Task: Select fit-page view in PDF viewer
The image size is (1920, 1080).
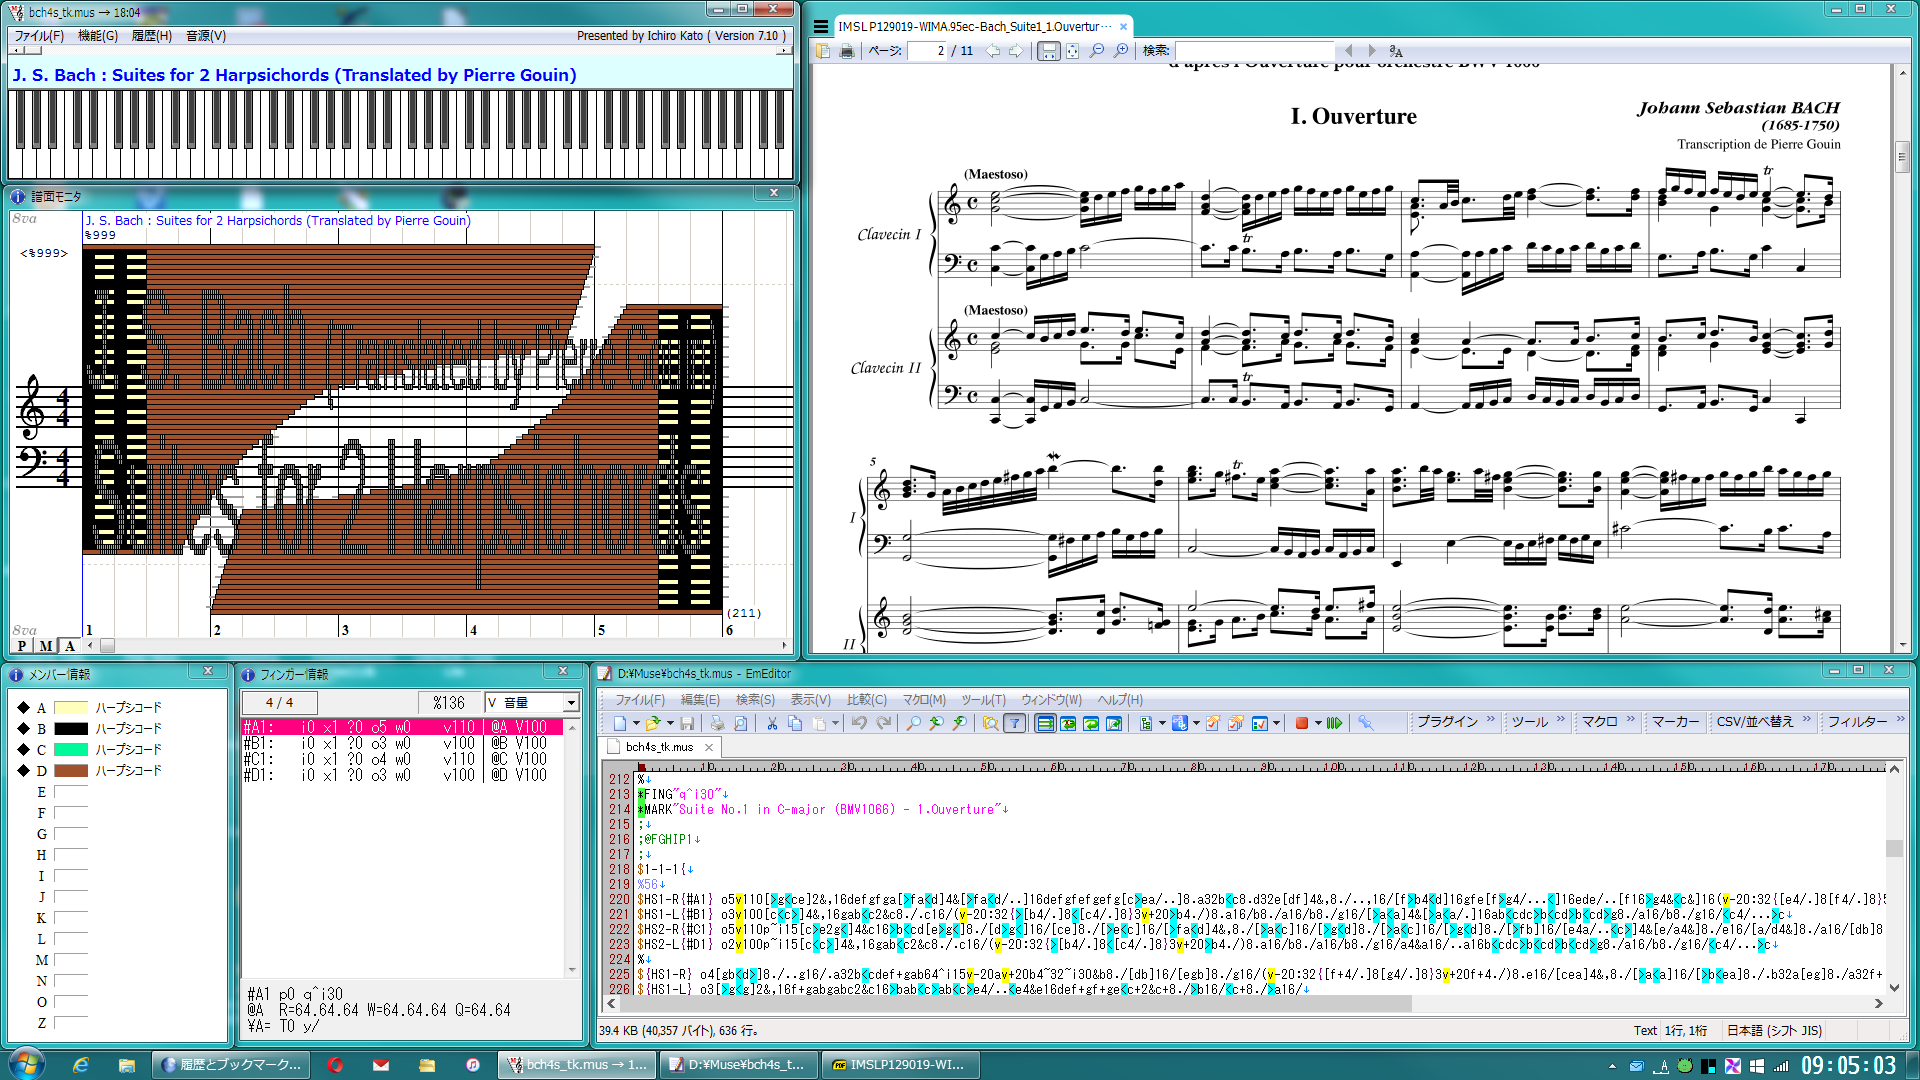Action: click(1072, 51)
